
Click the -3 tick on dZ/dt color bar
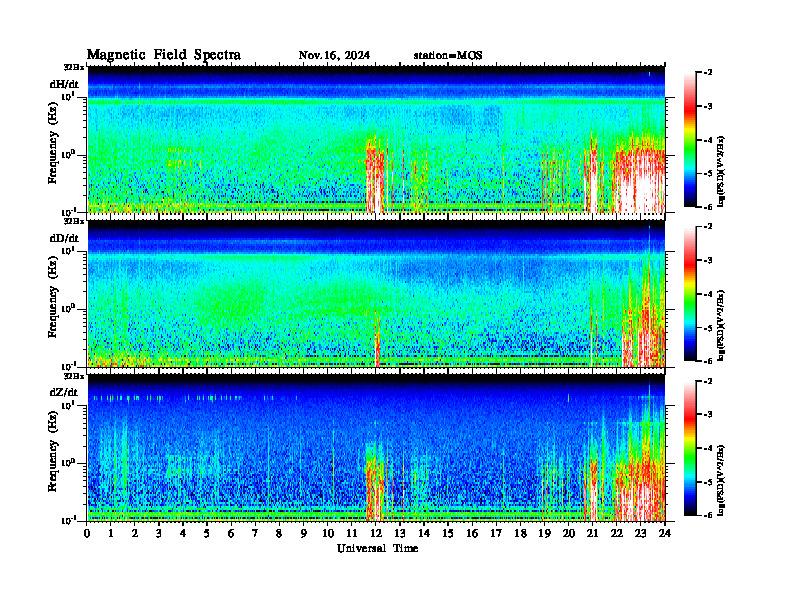click(707, 415)
